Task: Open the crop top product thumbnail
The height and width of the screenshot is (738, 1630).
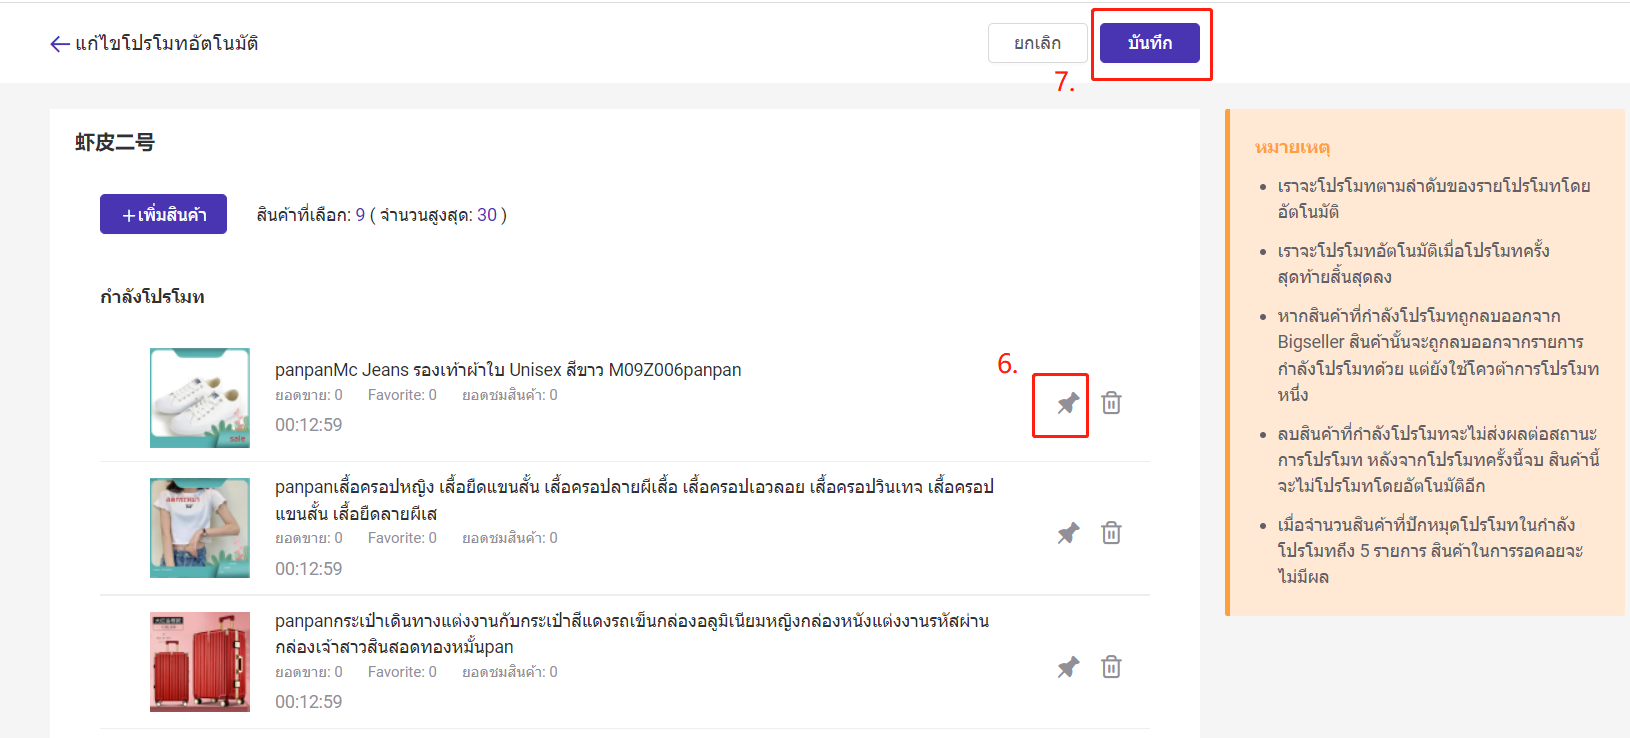Action: (x=200, y=528)
